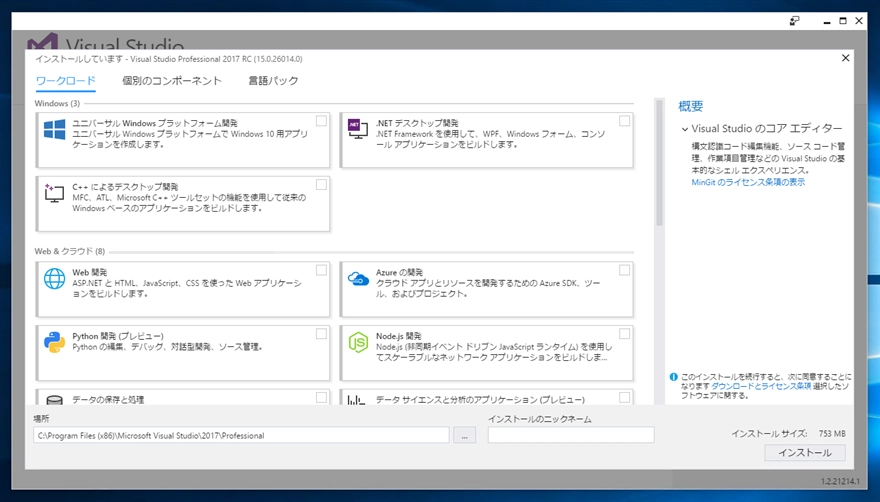Click the info icon beside license notice
The width and height of the screenshot is (880, 502).
[673, 377]
